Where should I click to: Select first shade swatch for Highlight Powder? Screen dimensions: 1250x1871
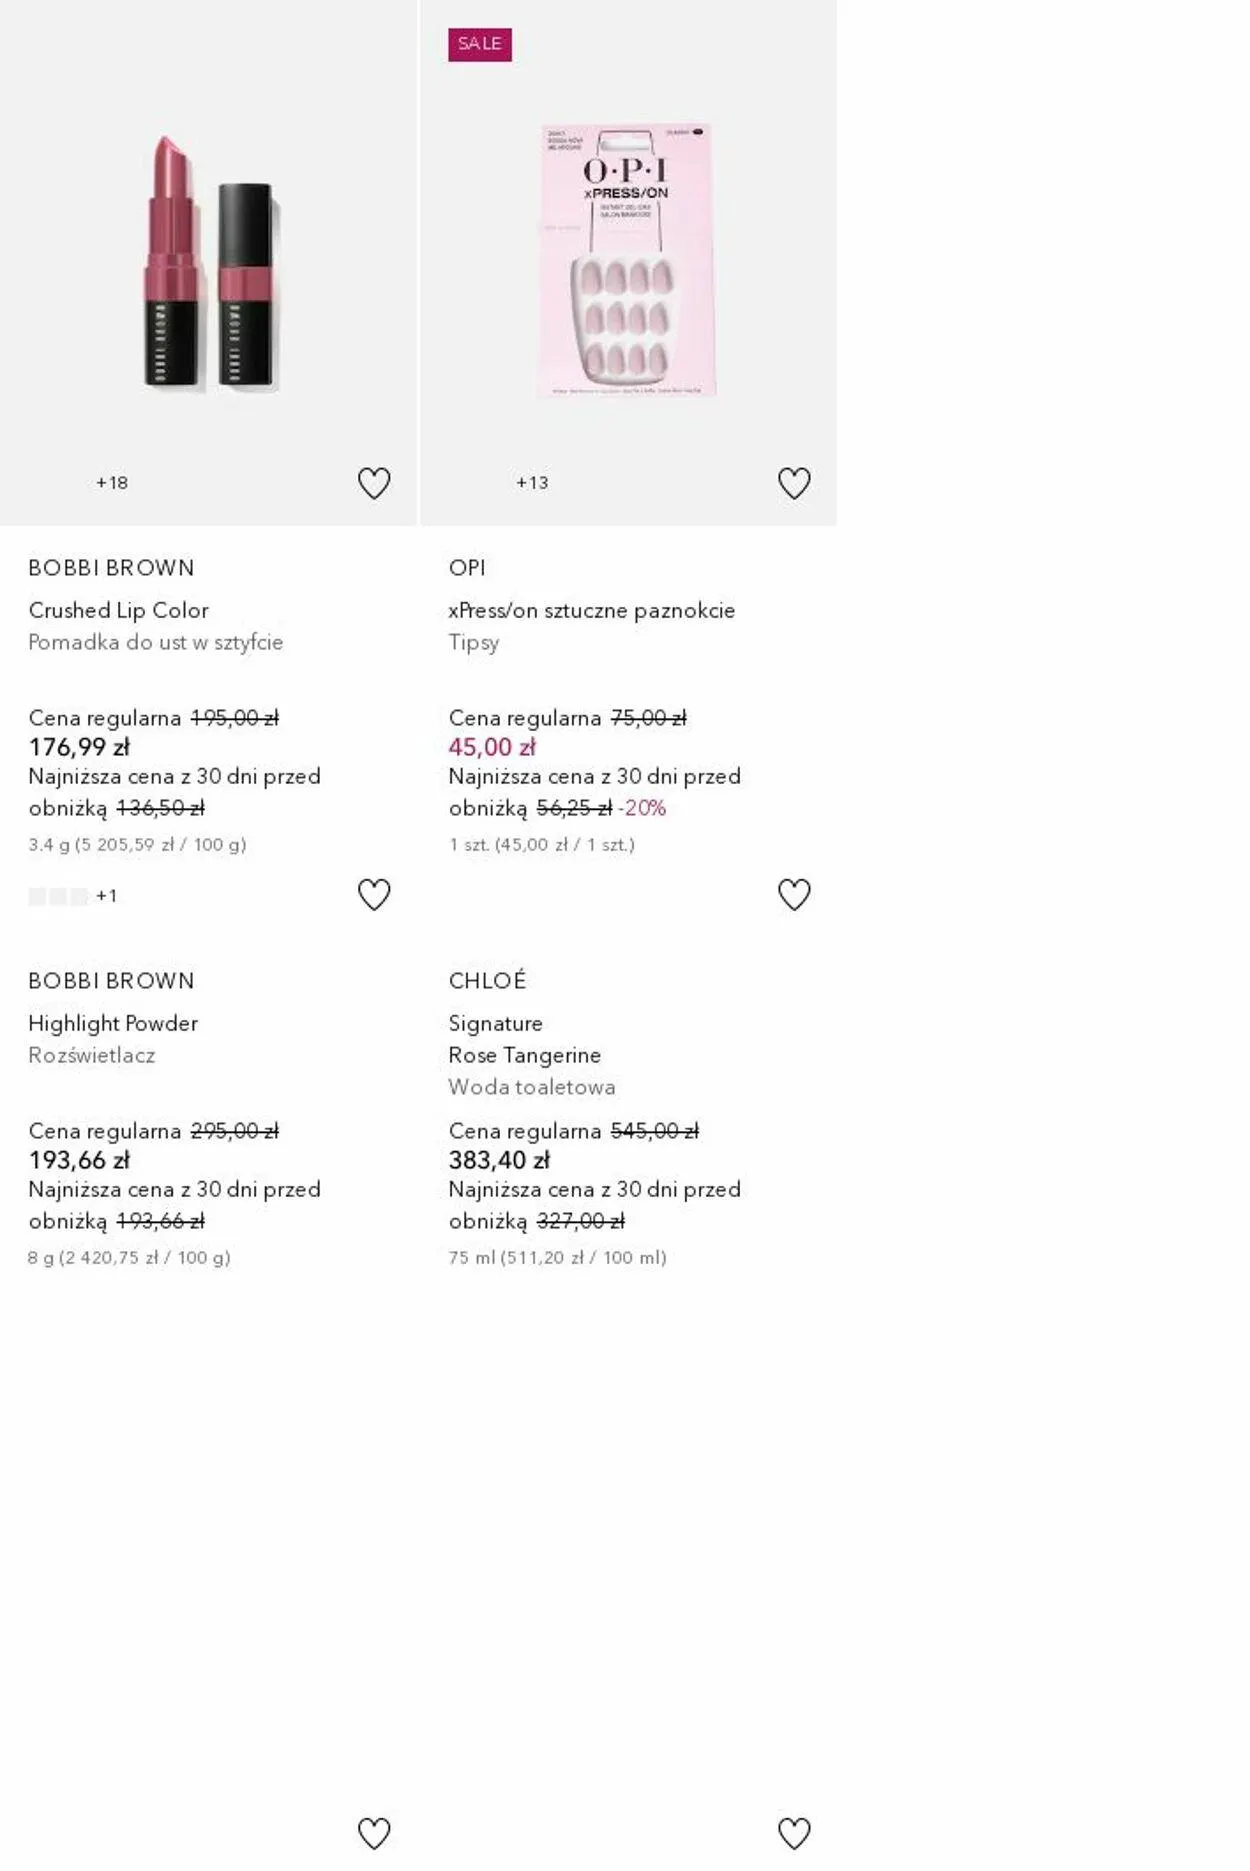coord(37,896)
